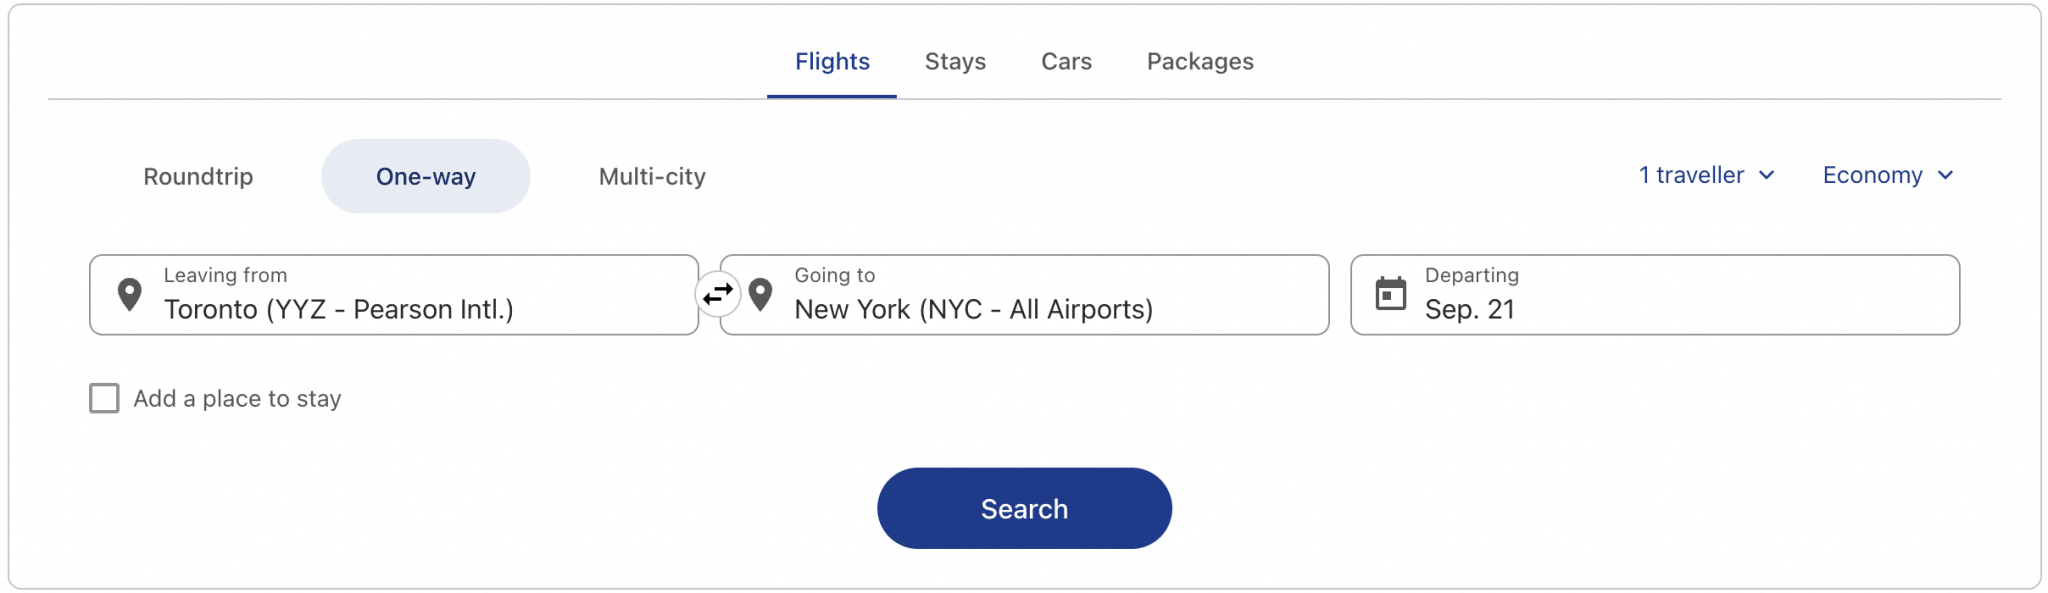Select the Multi-city trip type option

coord(651,176)
